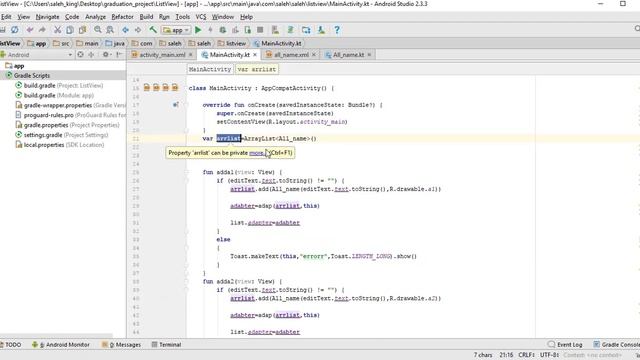Click the Debug app bug icon
640x360 pixels.
click(223, 30)
